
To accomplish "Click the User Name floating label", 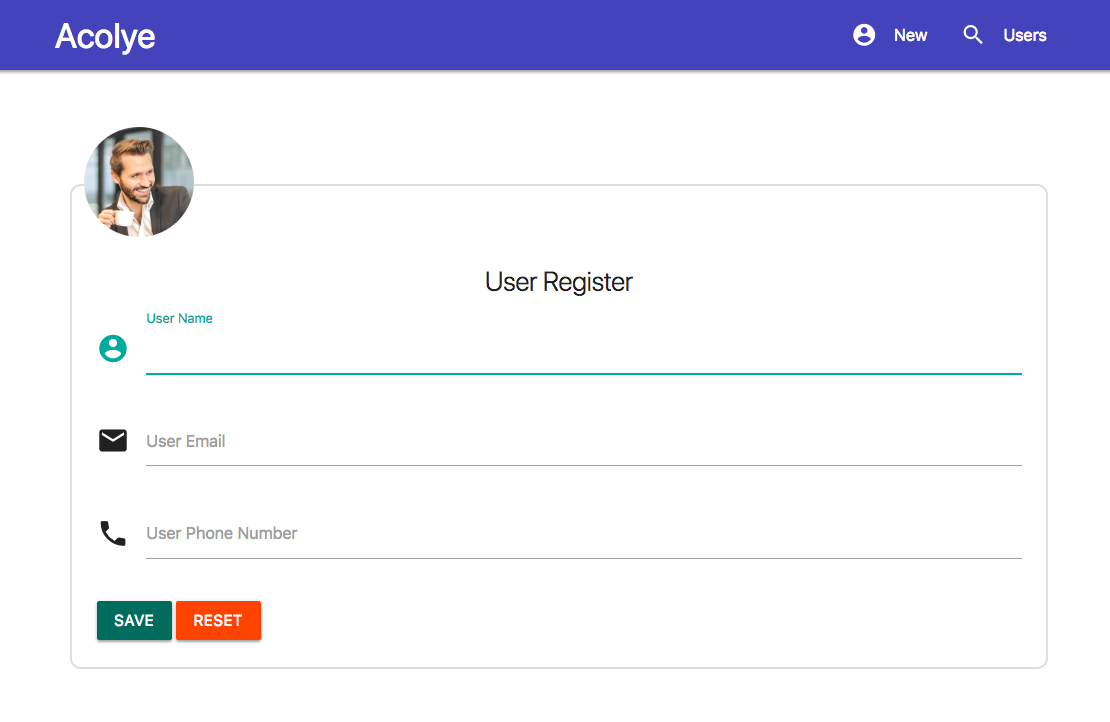I will click(x=179, y=319).
